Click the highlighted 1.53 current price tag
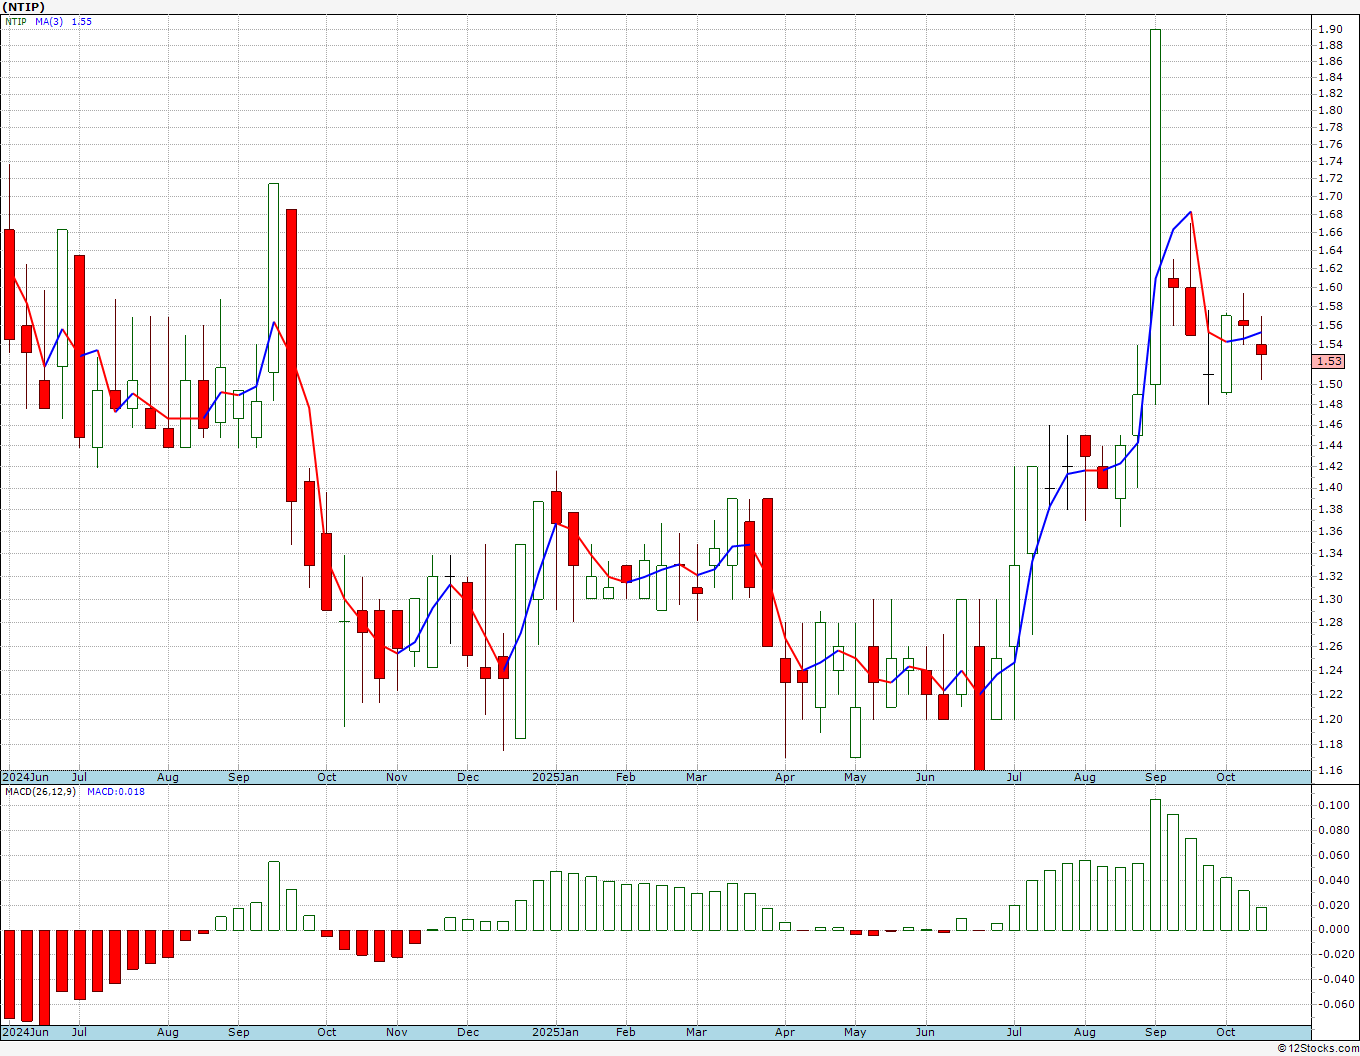Viewport: 1360px width, 1056px height. (x=1330, y=361)
